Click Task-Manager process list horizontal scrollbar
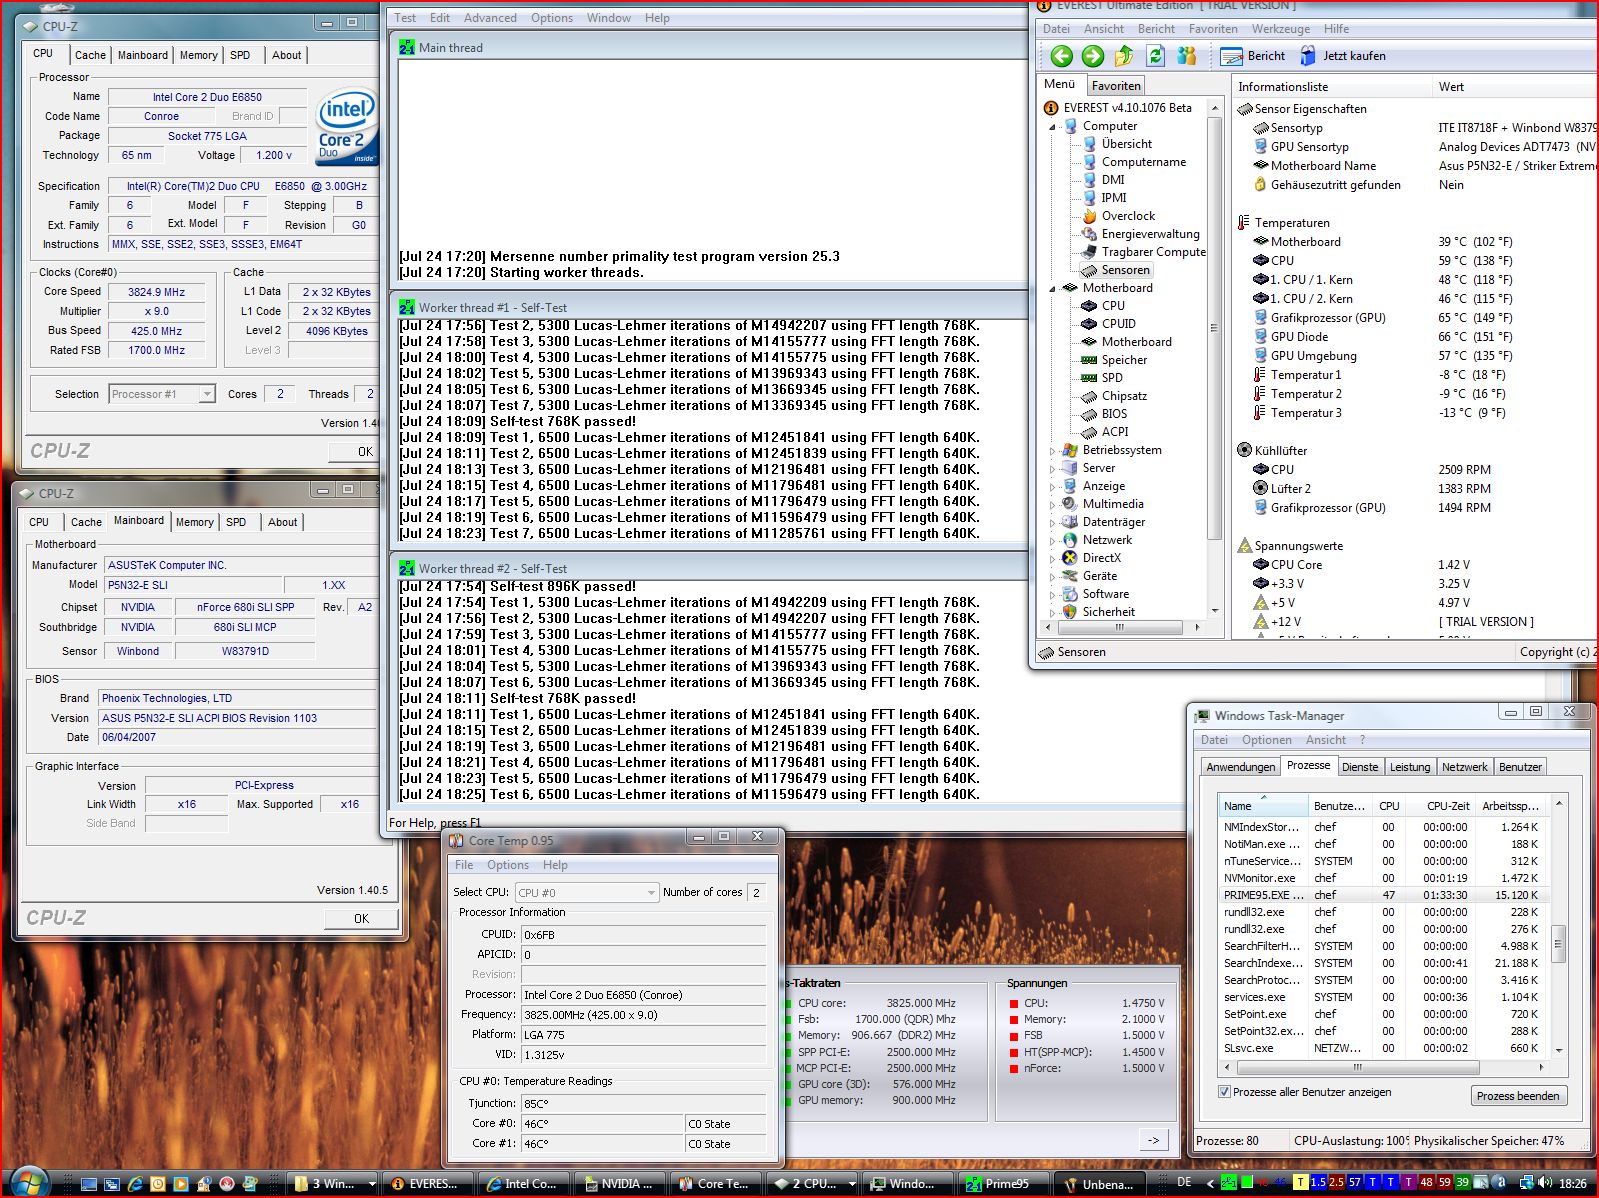 tap(1383, 1067)
